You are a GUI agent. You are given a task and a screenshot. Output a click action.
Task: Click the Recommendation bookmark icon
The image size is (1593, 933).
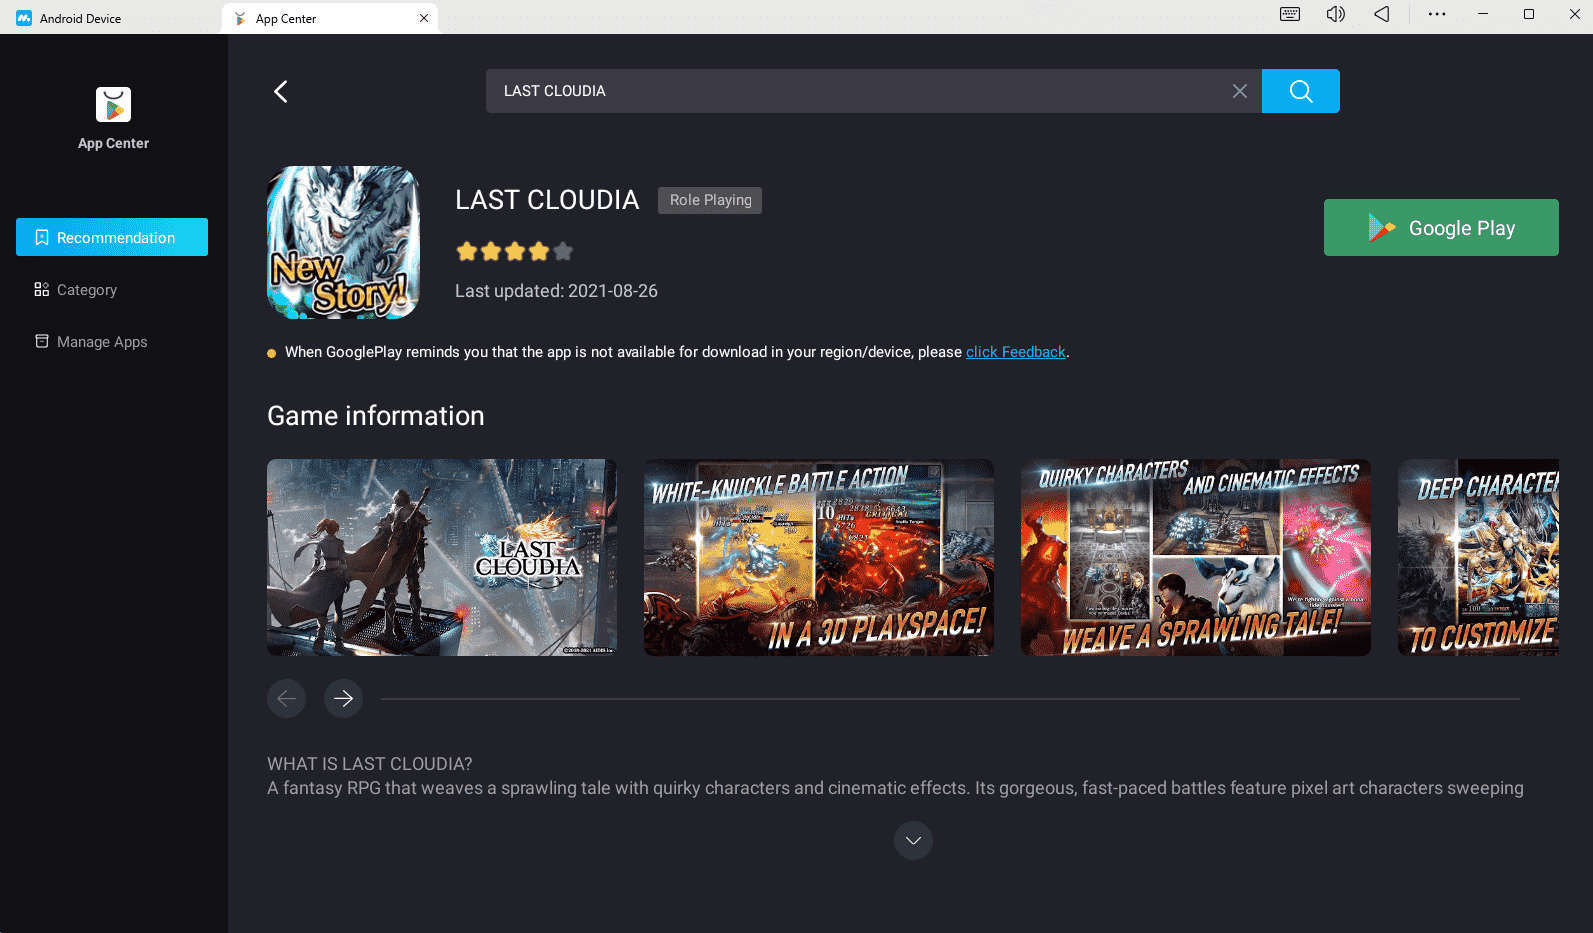click(x=42, y=237)
